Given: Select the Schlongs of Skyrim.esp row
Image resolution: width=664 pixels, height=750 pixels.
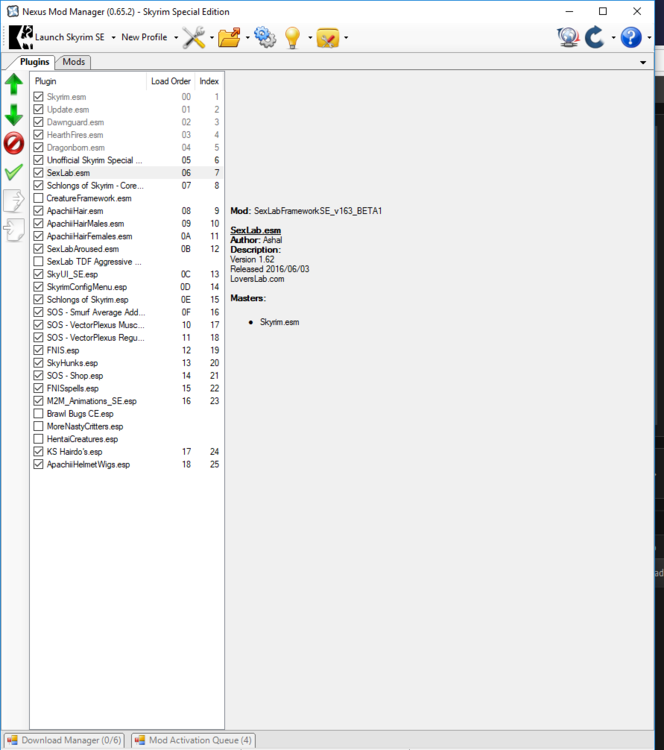Looking at the screenshot, I should pos(127,299).
